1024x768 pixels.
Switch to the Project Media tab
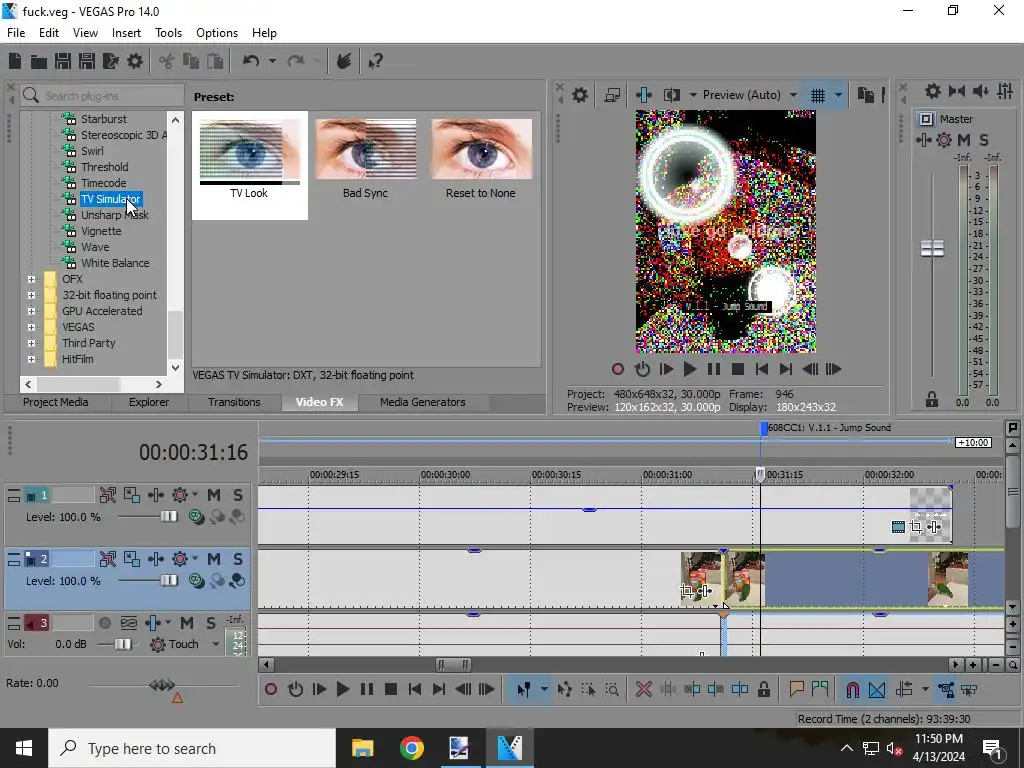(x=56, y=402)
